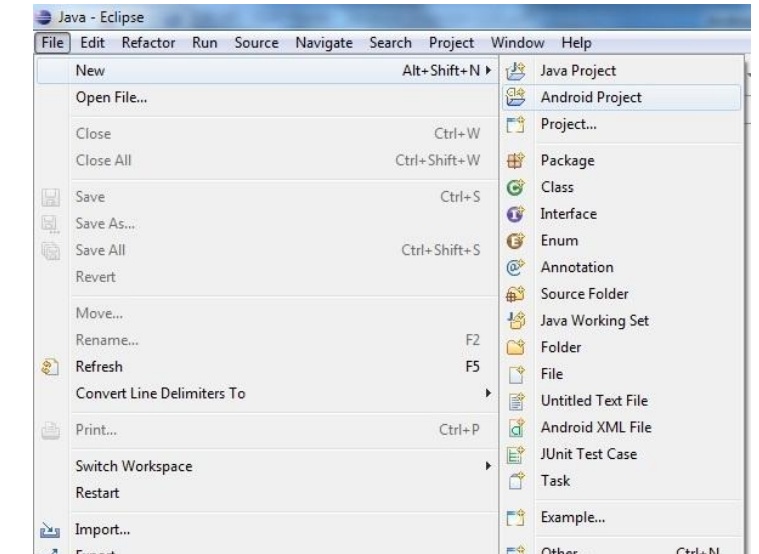Open the Navigate menu
The image size is (759, 554).
click(x=324, y=43)
